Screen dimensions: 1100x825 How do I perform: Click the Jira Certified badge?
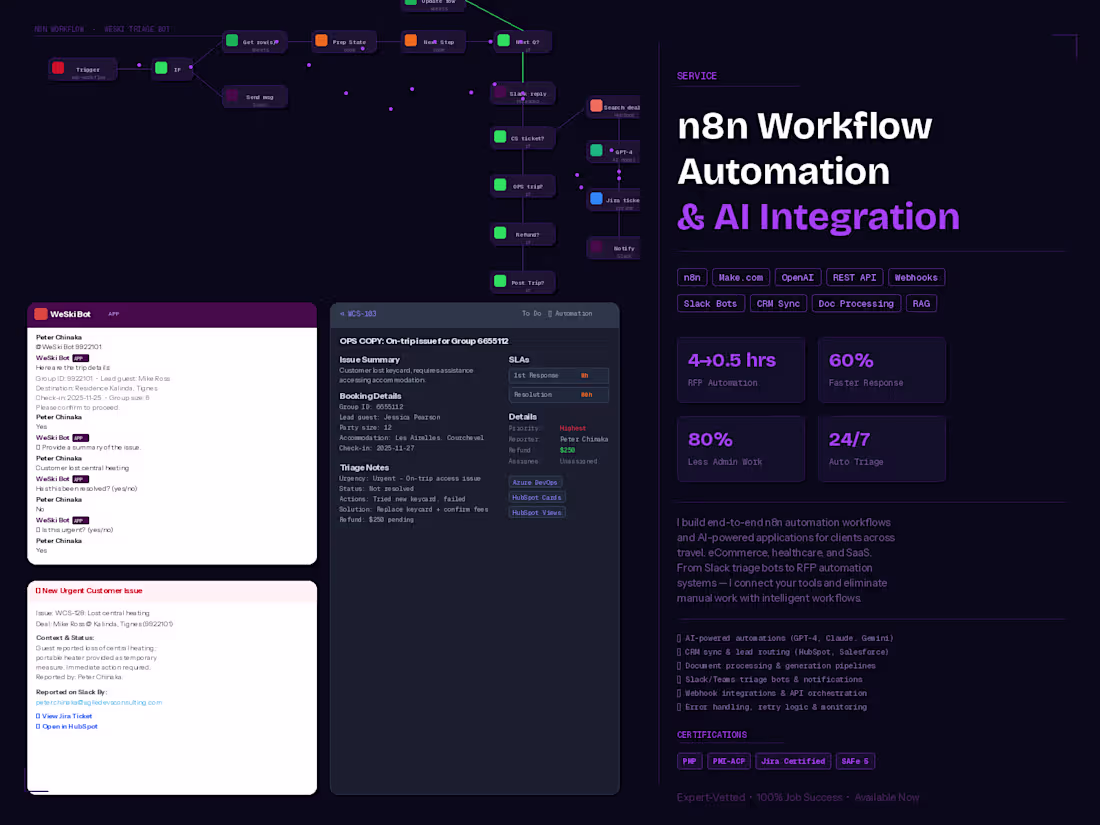pos(792,760)
